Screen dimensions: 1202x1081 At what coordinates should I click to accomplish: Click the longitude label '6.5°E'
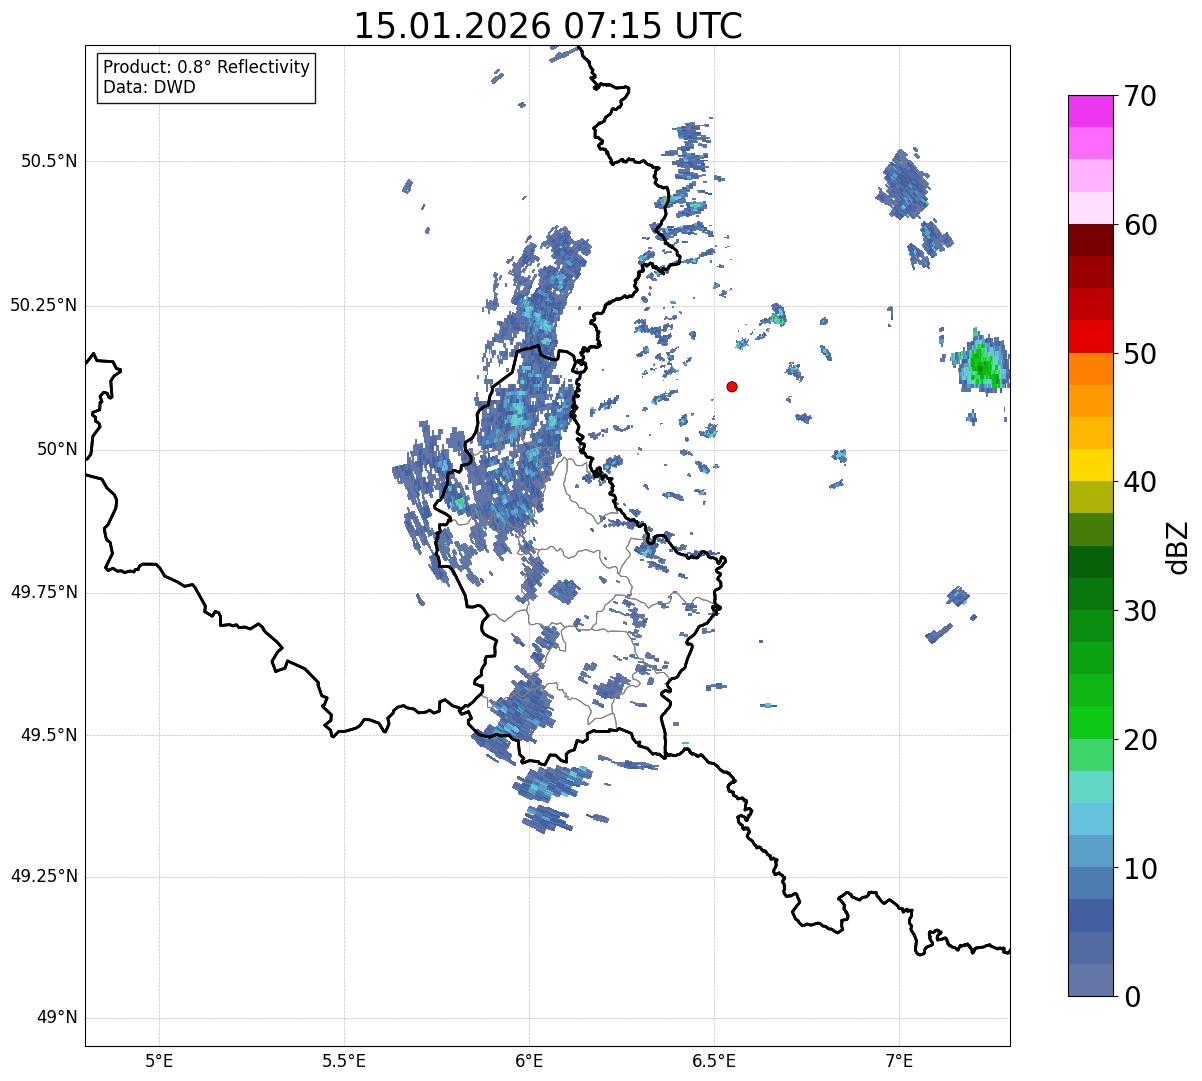point(714,1062)
